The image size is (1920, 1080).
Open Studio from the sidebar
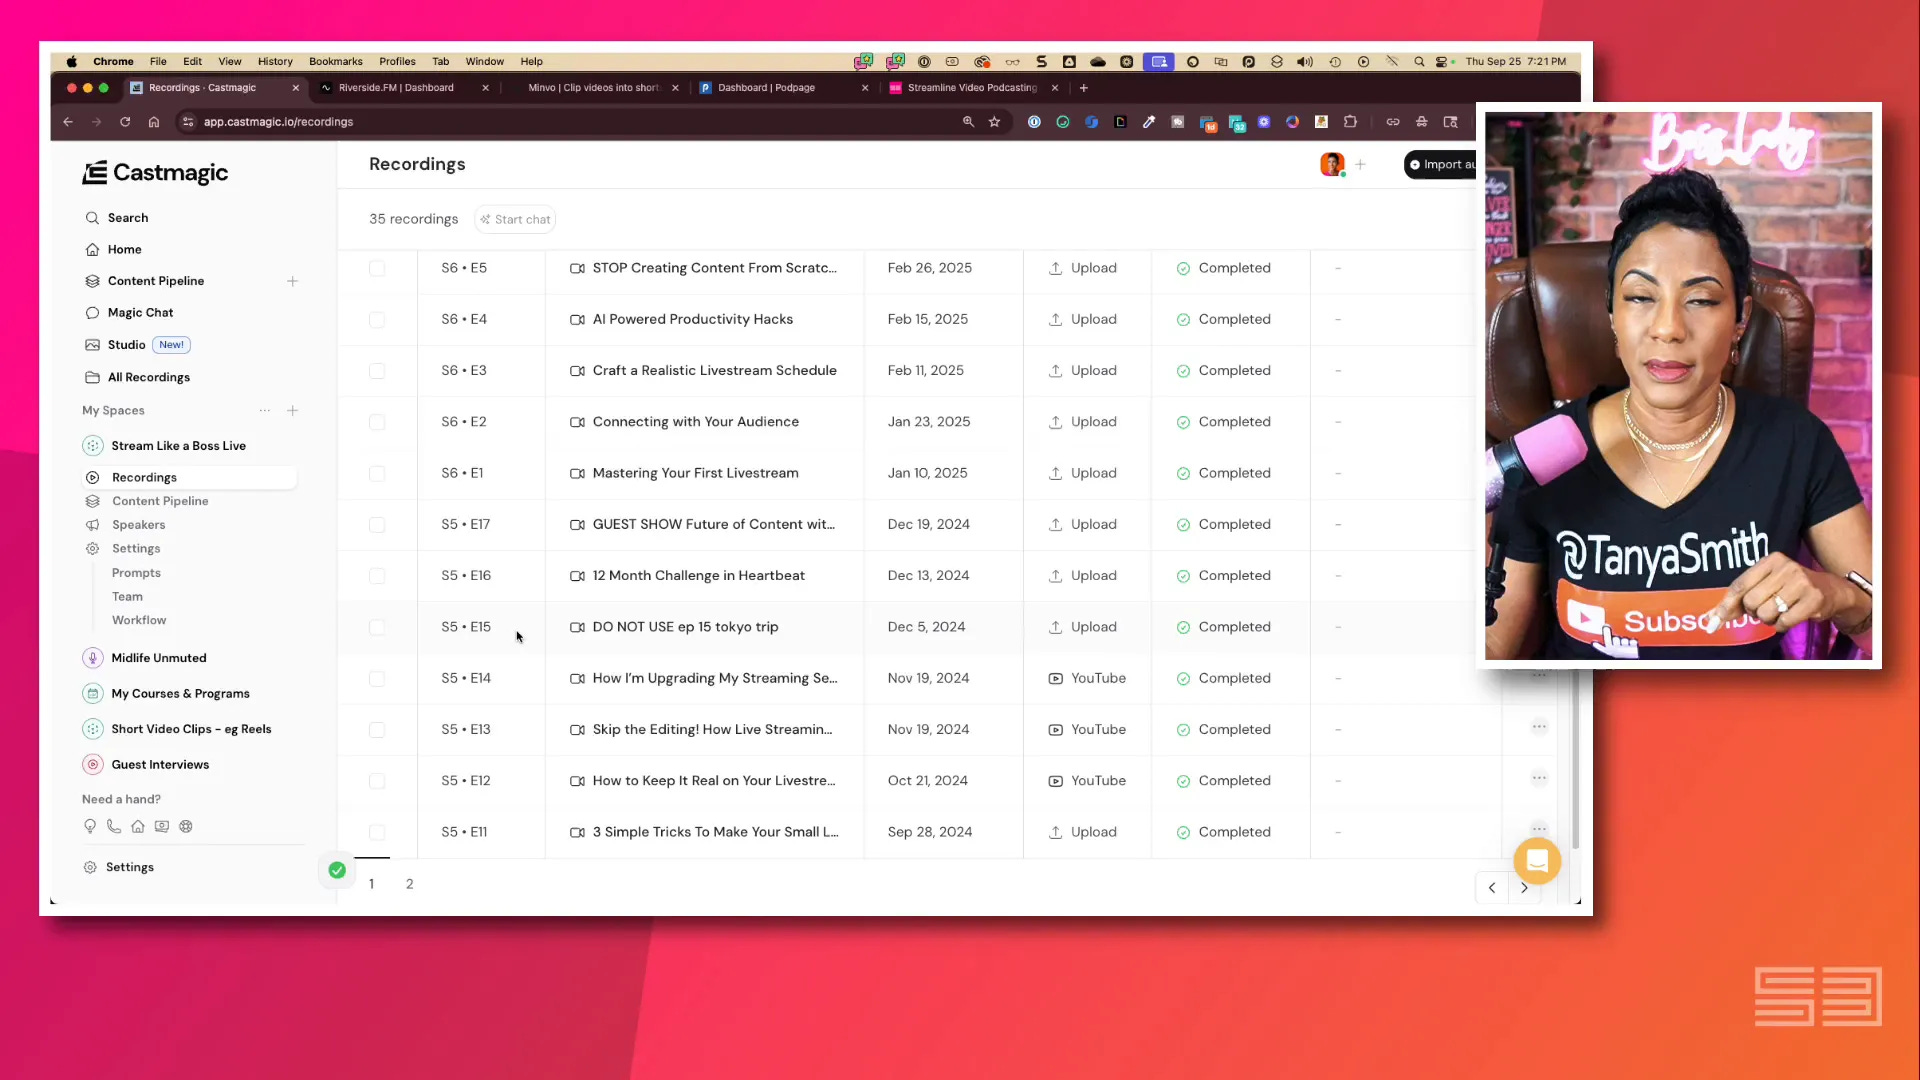(x=126, y=345)
